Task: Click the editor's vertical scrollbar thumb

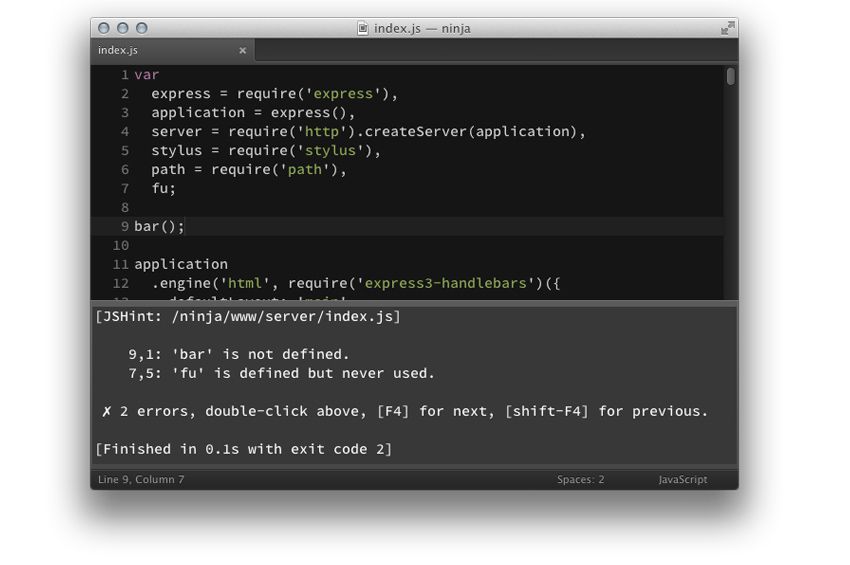Action: (x=731, y=76)
